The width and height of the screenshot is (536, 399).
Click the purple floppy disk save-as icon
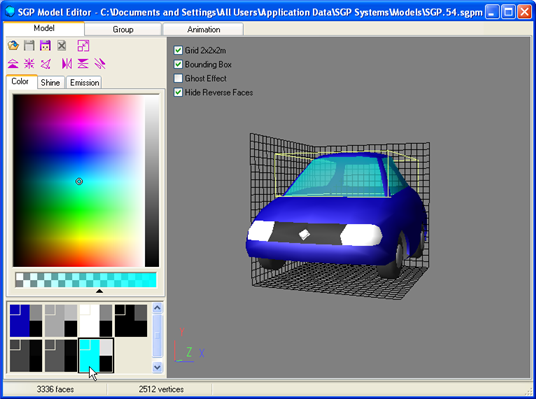pos(45,45)
